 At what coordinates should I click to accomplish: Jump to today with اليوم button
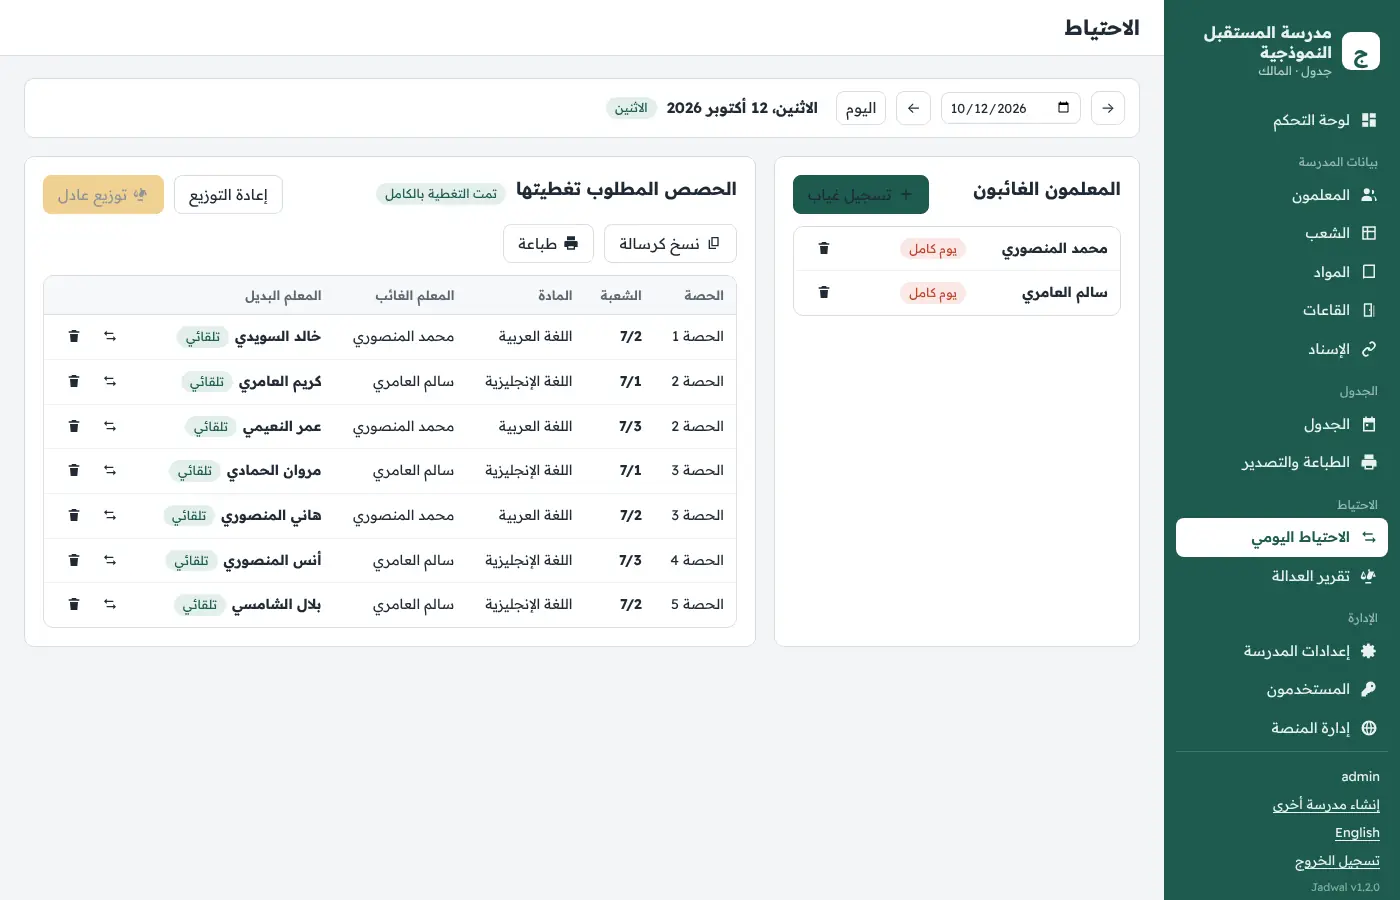861,108
